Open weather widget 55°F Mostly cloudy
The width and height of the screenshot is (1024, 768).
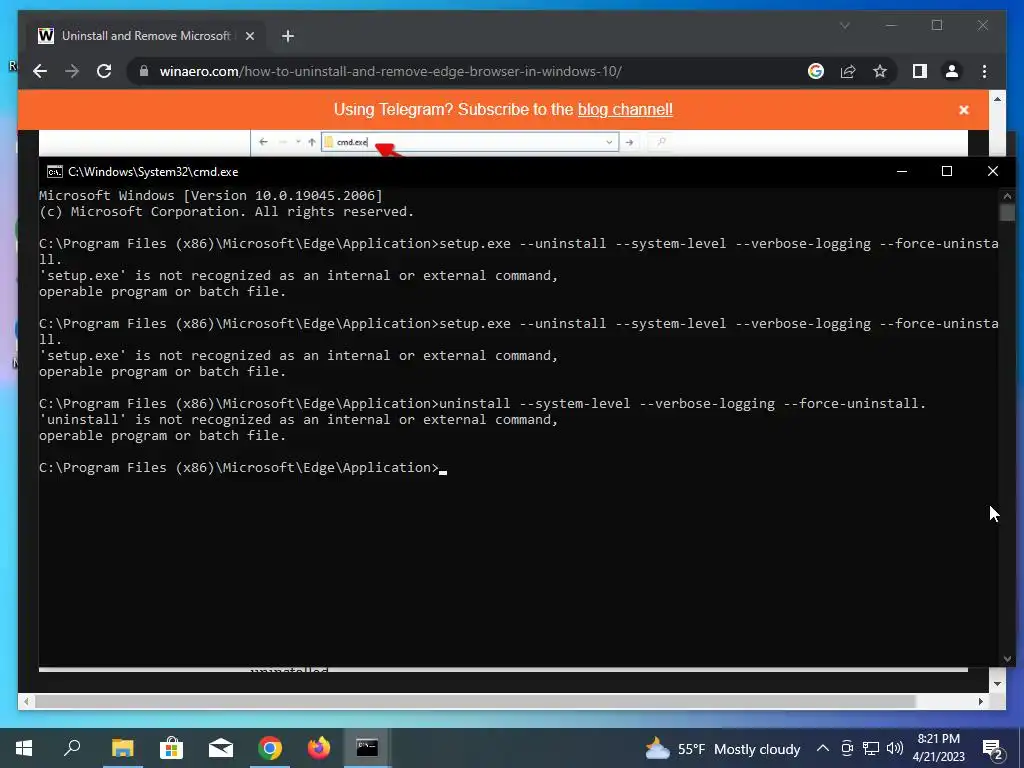(722, 748)
